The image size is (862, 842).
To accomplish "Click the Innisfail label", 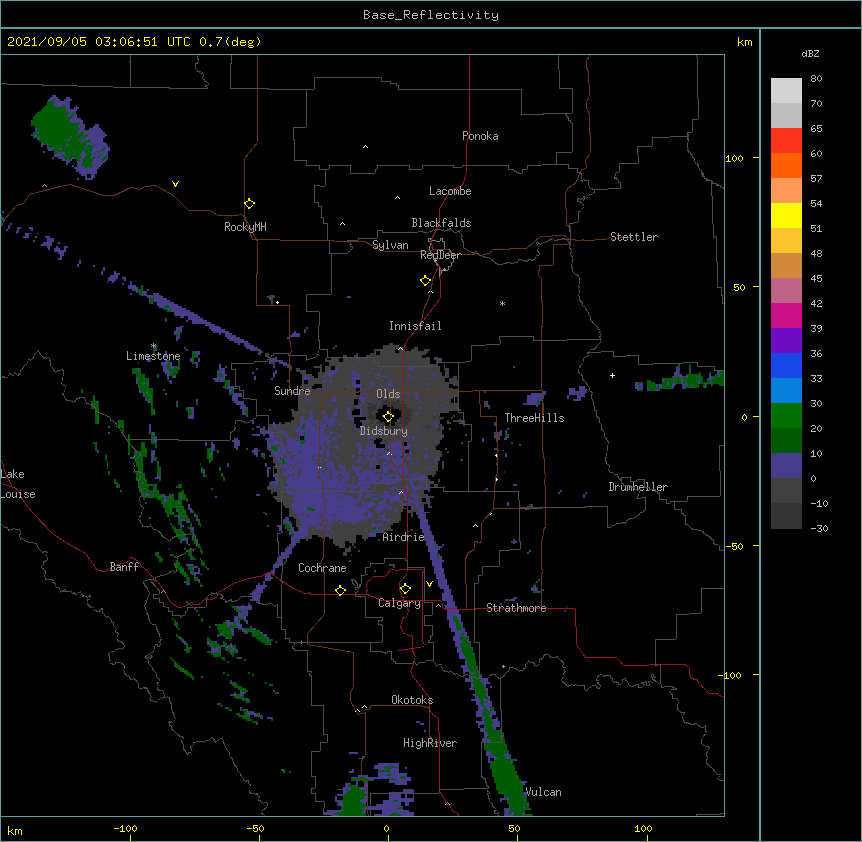I will pyautogui.click(x=415, y=326).
